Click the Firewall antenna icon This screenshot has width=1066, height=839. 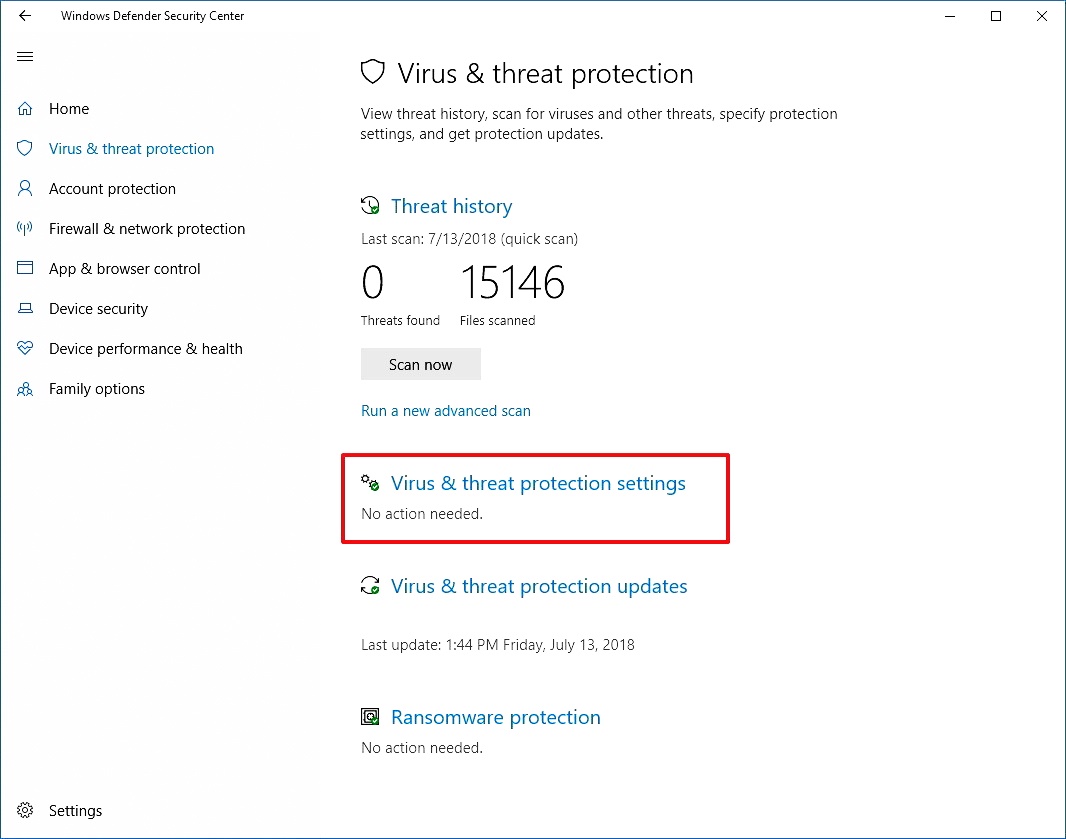pyautogui.click(x=25, y=228)
